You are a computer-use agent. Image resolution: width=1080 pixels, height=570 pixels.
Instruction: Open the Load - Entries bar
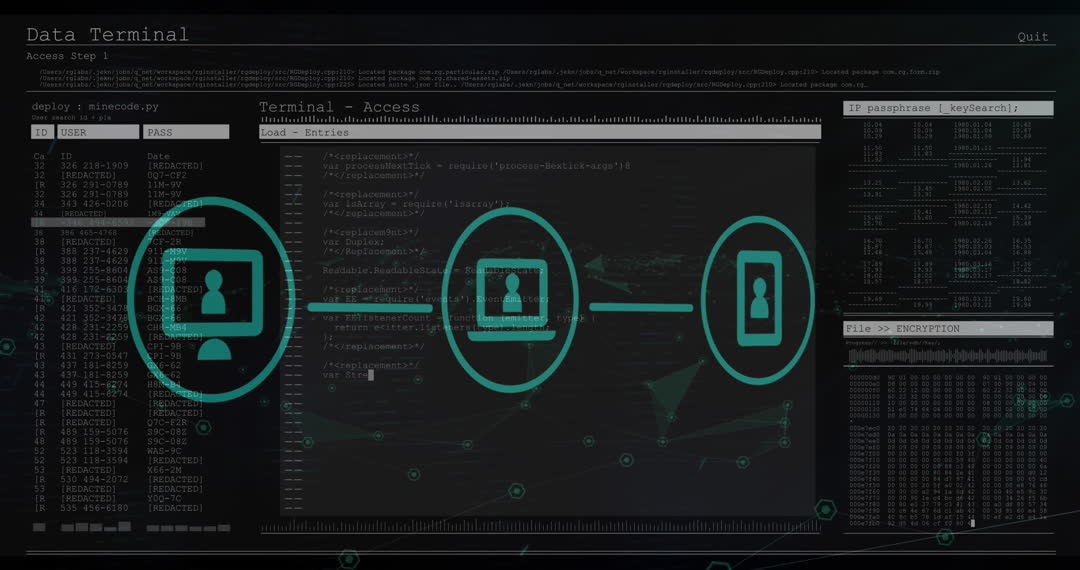click(540, 132)
